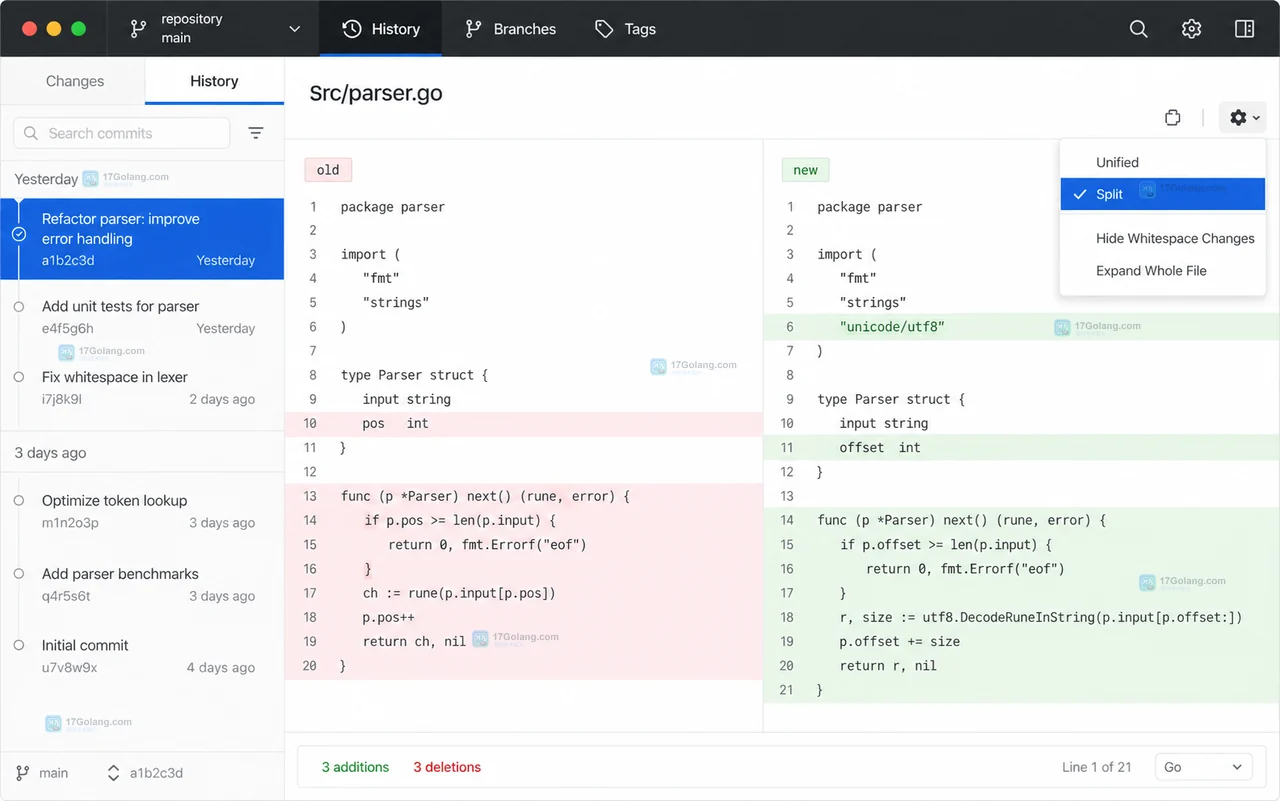The height and width of the screenshot is (801, 1280).
Task: Click the added offset int line
Action: (1021, 447)
